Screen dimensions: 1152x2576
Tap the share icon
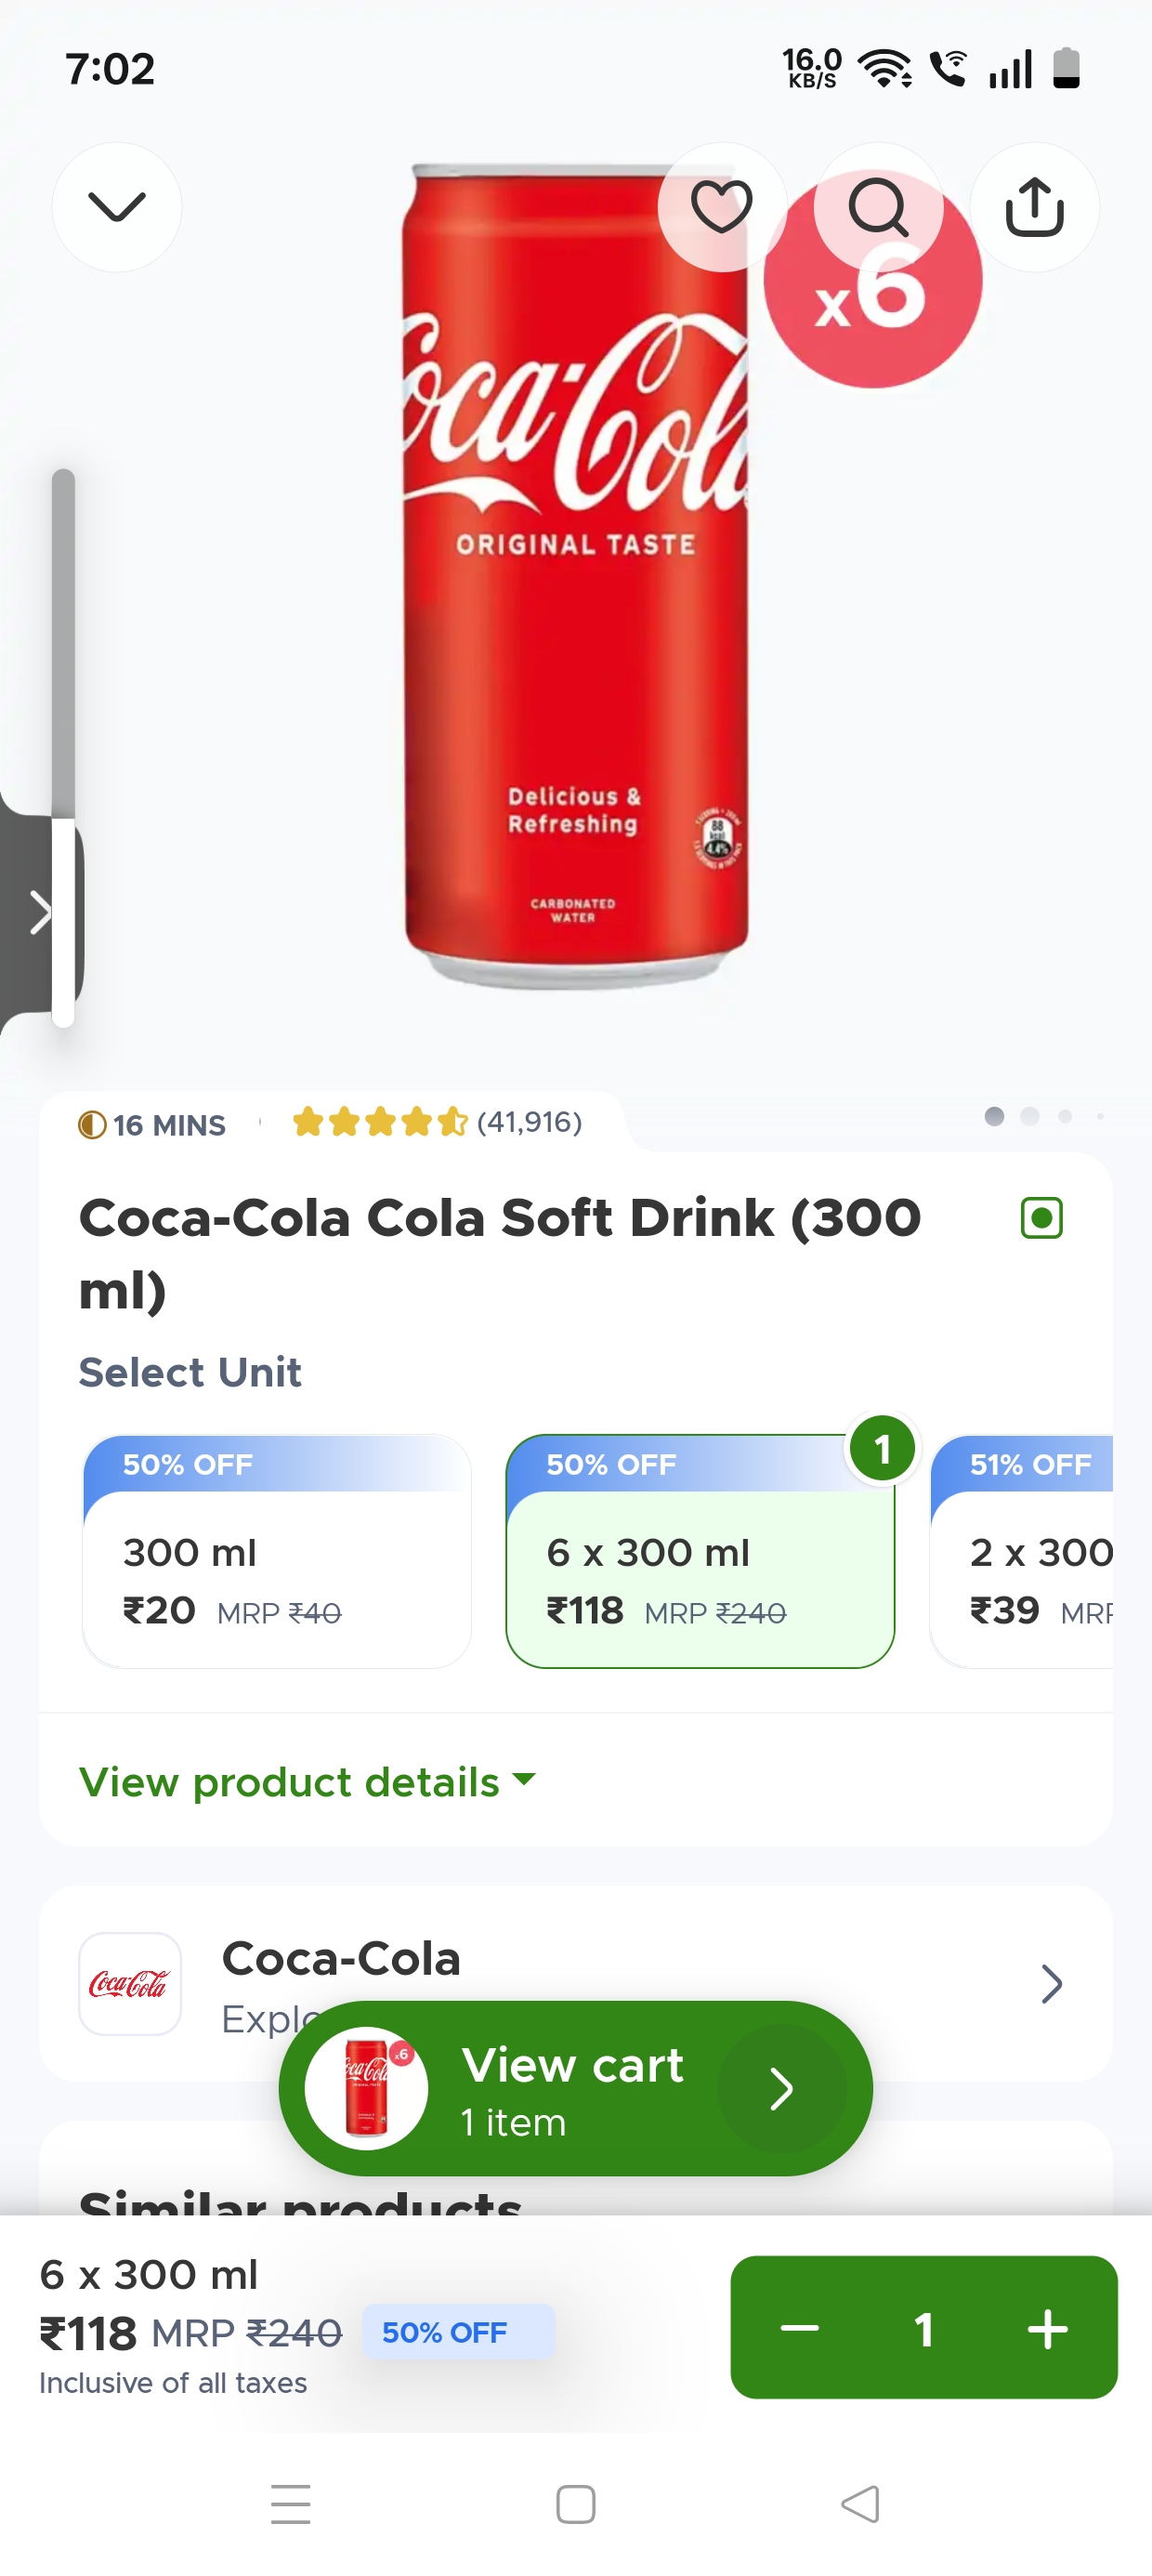coord(1034,207)
